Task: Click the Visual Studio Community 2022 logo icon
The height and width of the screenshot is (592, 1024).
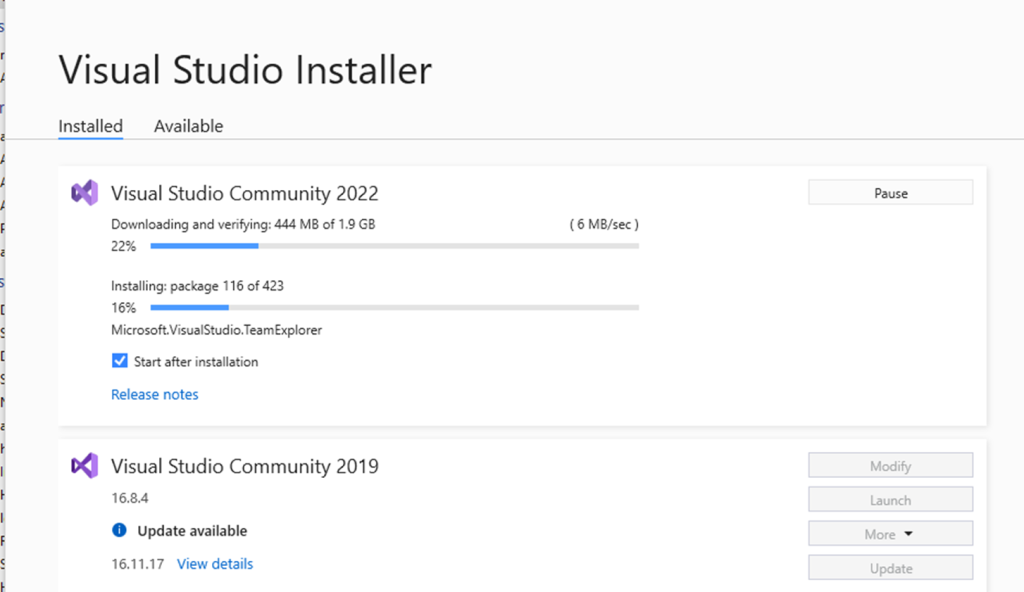Action: tap(84, 193)
